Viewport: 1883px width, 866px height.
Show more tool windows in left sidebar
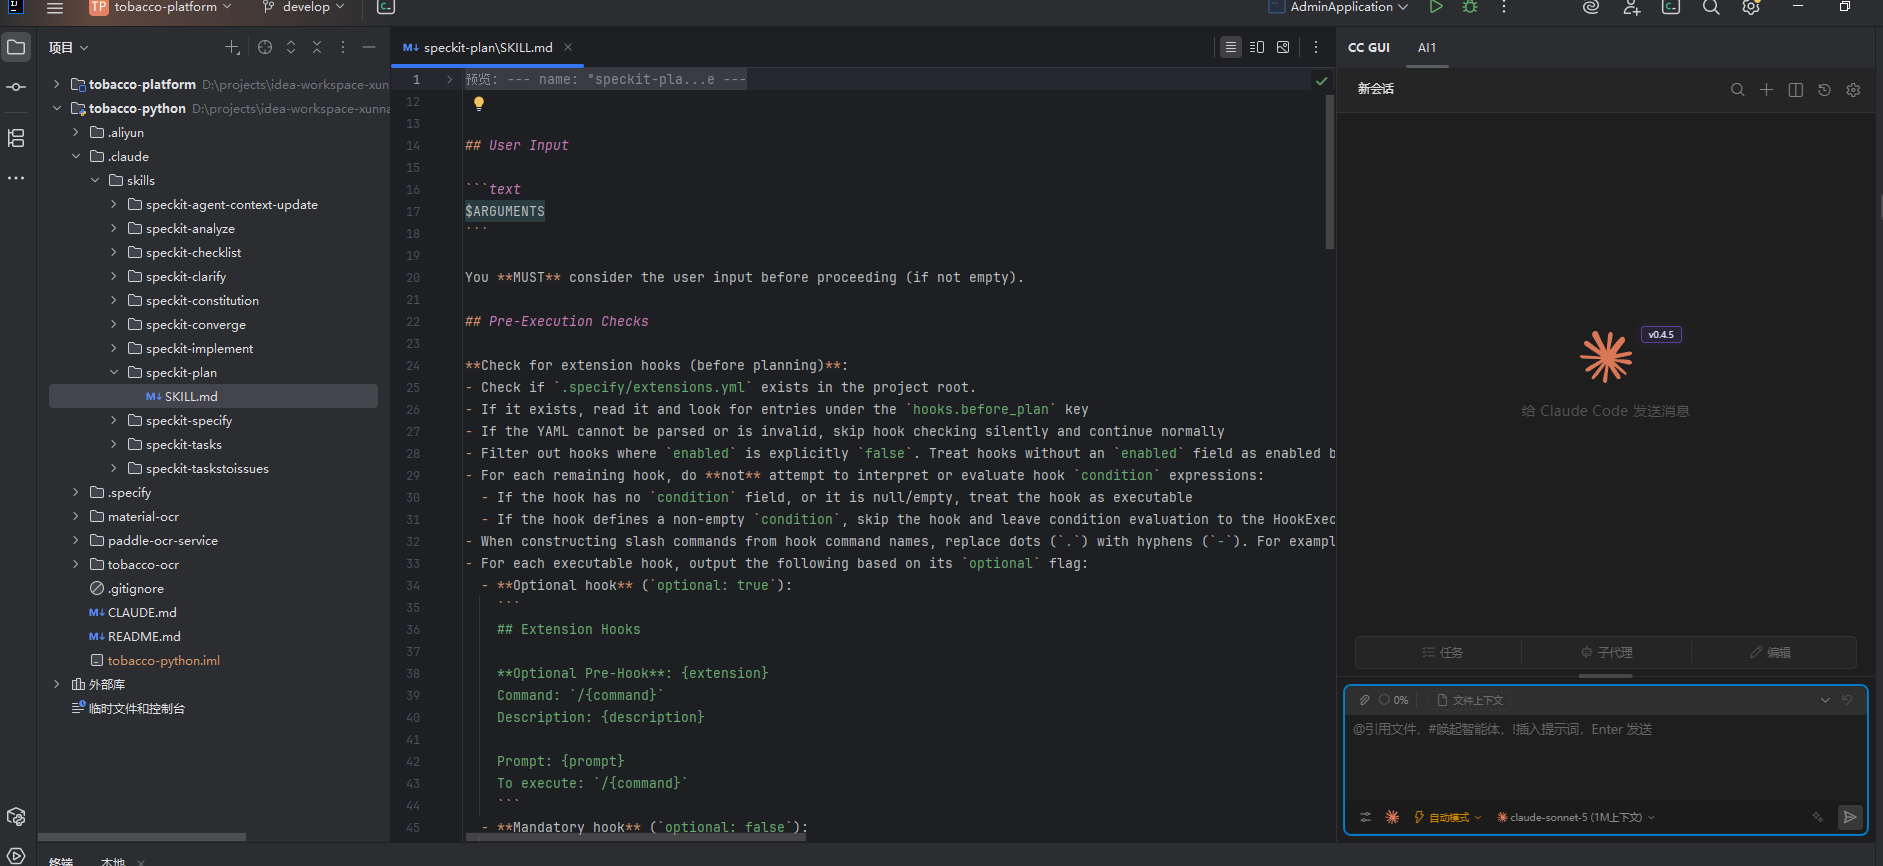point(16,178)
